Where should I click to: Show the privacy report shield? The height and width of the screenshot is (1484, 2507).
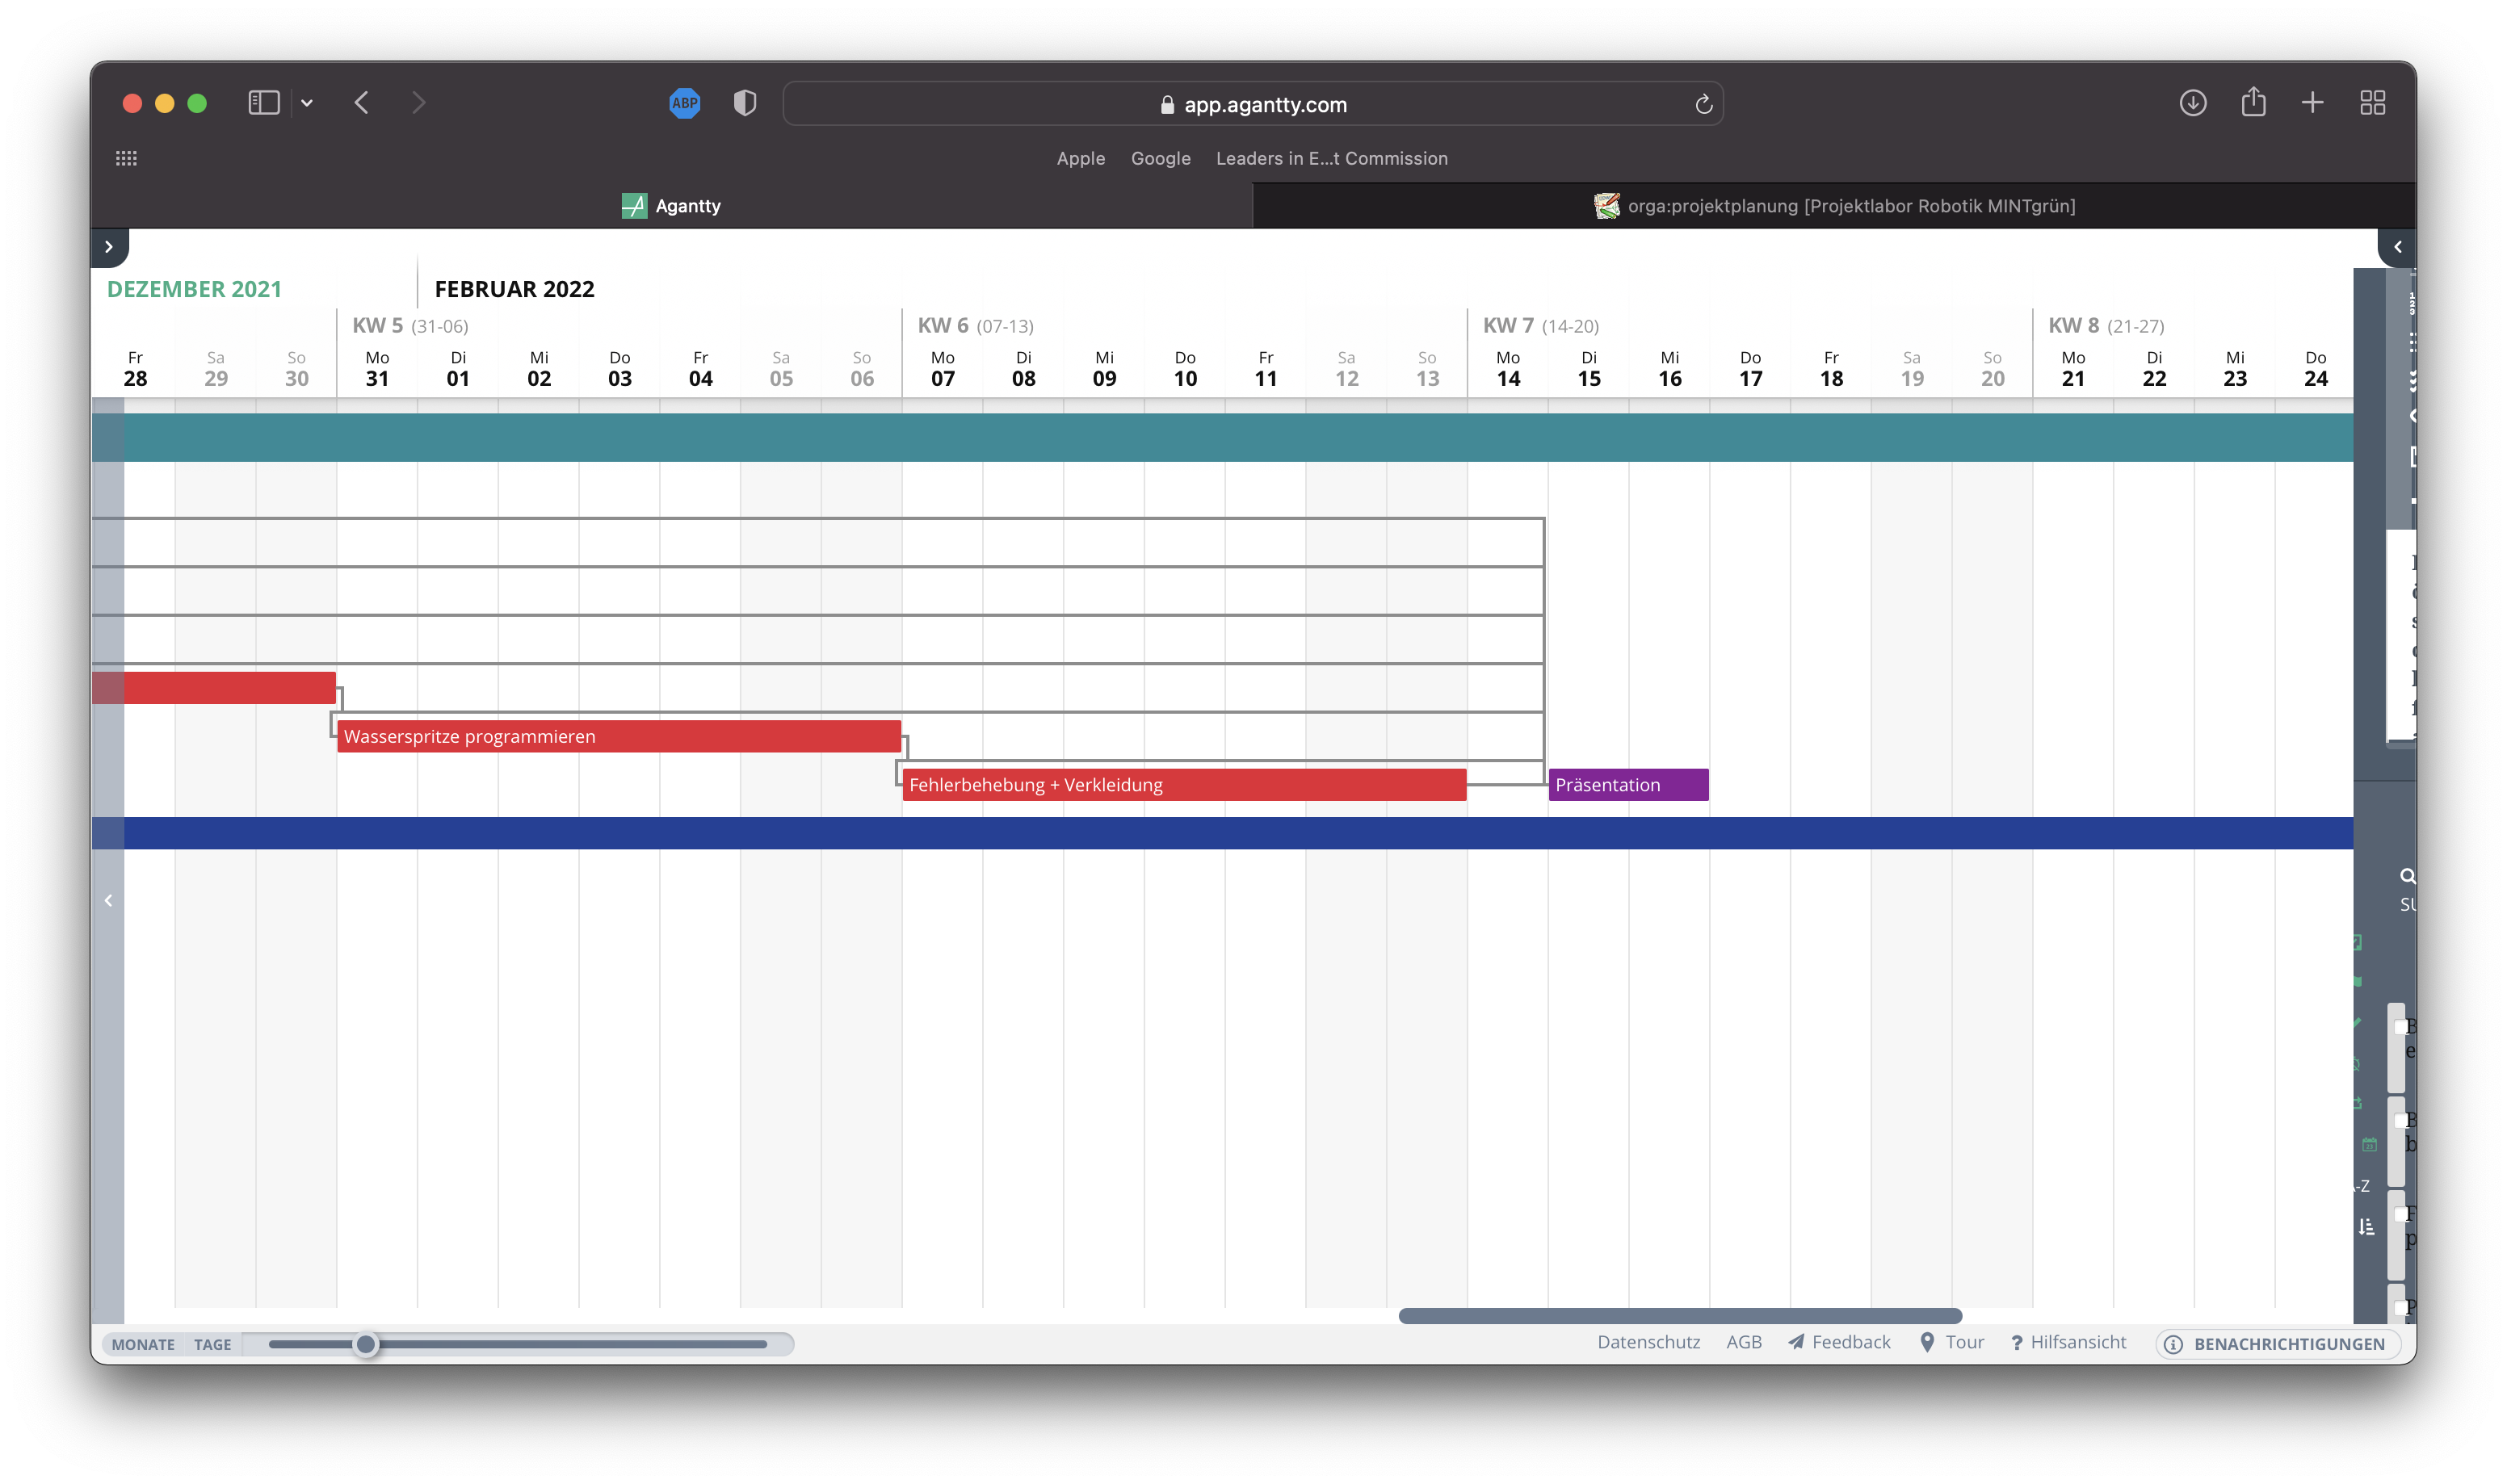tap(745, 103)
